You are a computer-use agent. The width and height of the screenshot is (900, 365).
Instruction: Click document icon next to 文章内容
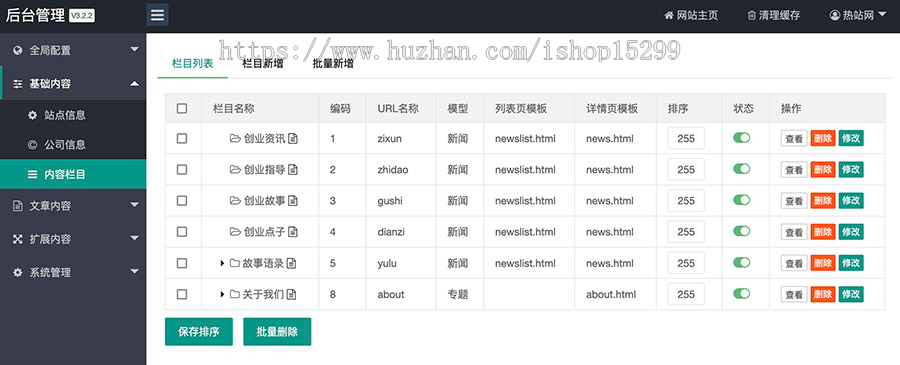pos(18,205)
